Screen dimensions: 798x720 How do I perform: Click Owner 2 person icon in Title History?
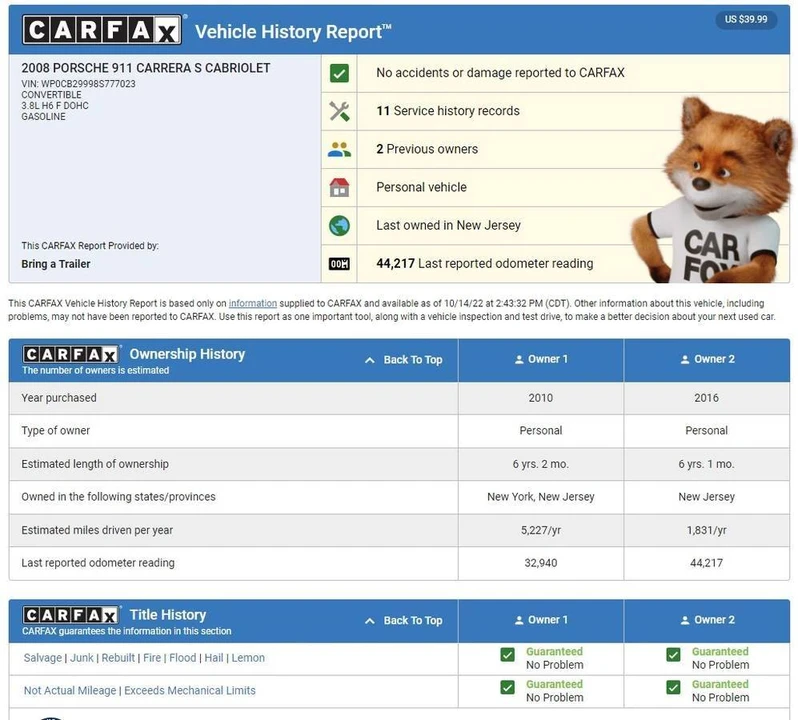coord(685,620)
